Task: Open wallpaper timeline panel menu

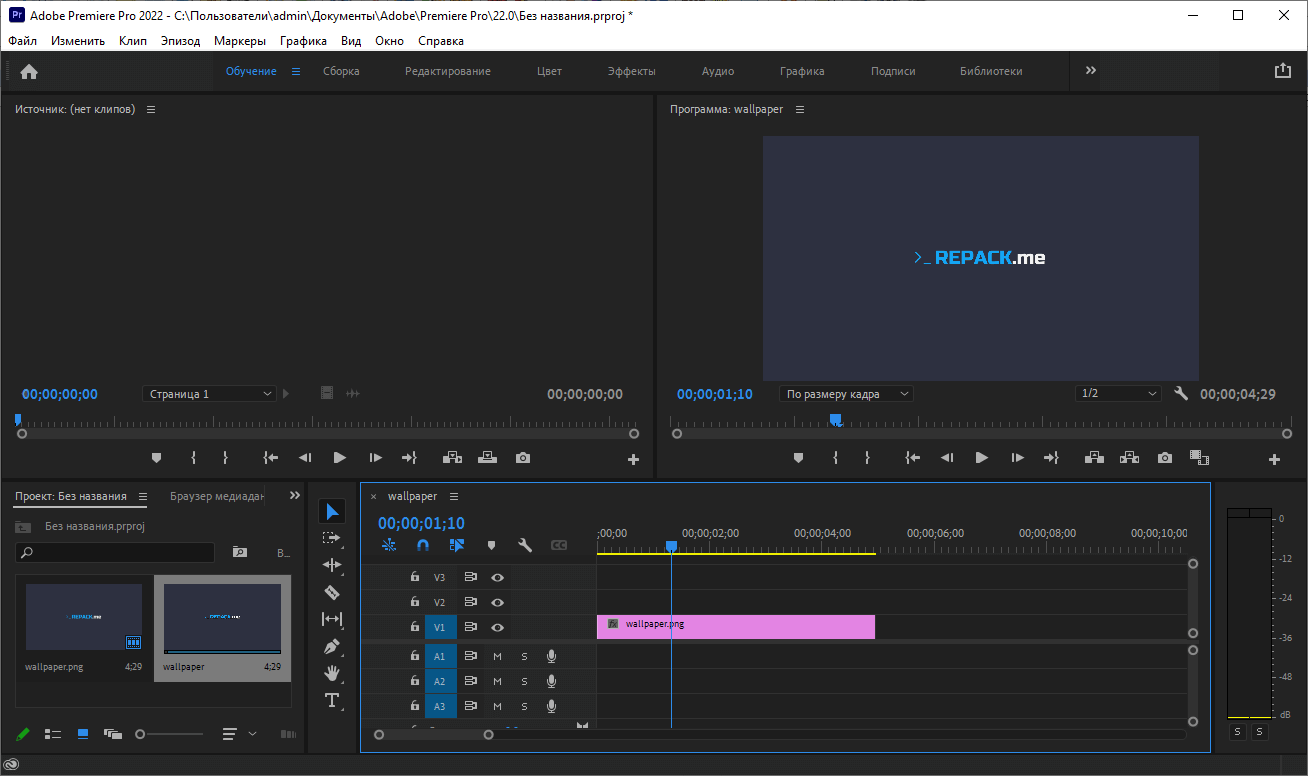Action: (454, 496)
